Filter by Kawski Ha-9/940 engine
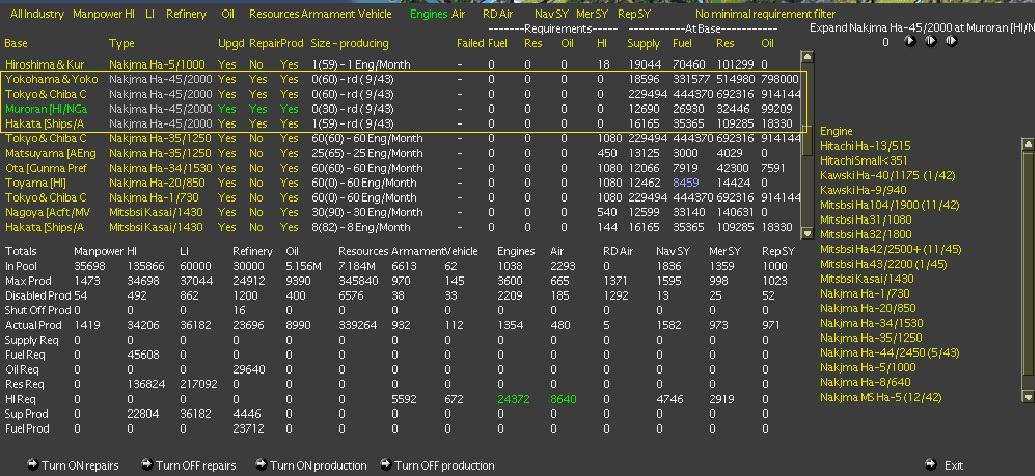1035x476 pixels. (x=863, y=190)
